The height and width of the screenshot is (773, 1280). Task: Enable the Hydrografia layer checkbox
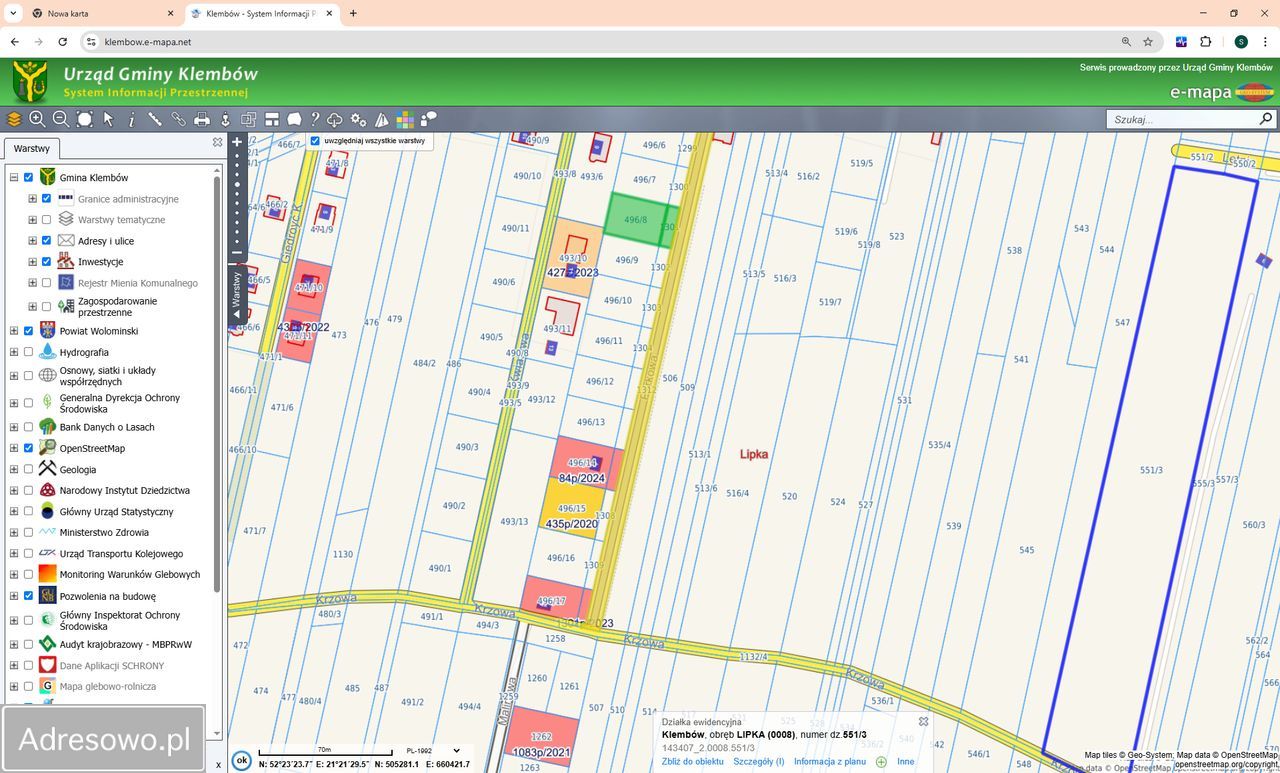pyautogui.click(x=28, y=352)
